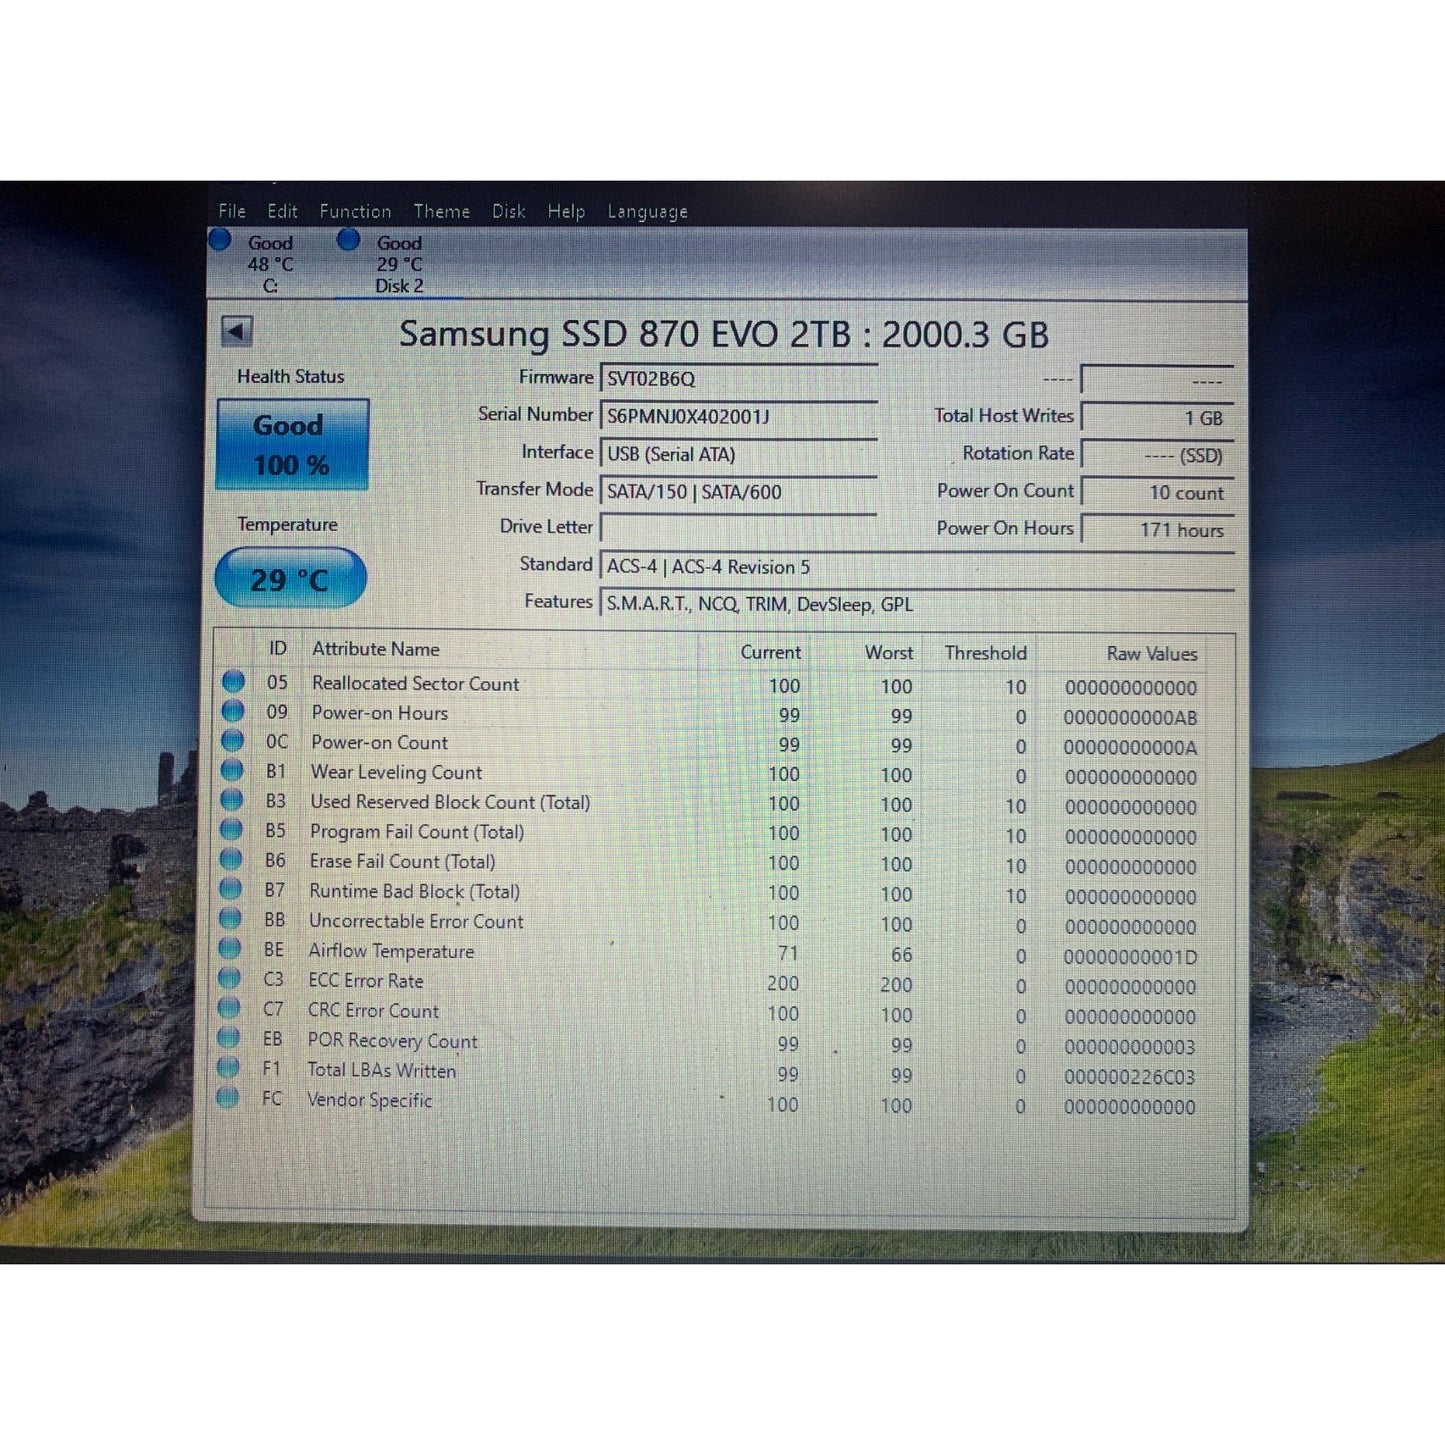Click the status orb for Runtime Bad Block
This screenshot has height=1445, width=1445.
point(231,889)
